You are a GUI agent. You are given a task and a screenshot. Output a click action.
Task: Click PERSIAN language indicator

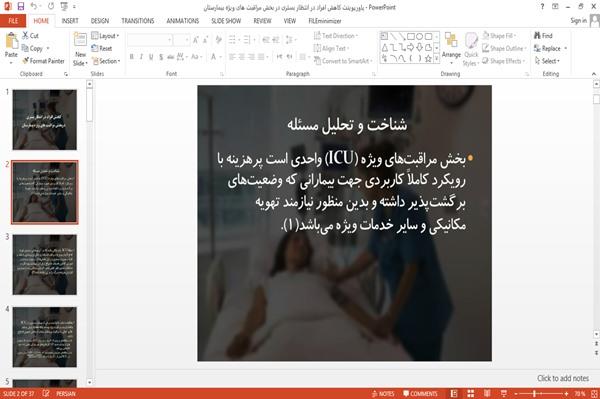click(66, 394)
